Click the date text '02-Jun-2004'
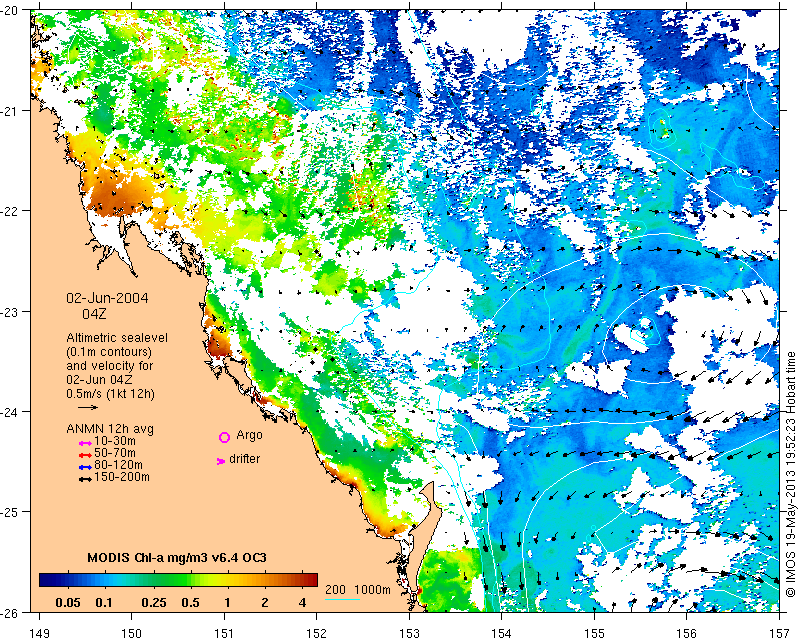Image resolution: width=800 pixels, height=640 pixels. [x=107, y=298]
